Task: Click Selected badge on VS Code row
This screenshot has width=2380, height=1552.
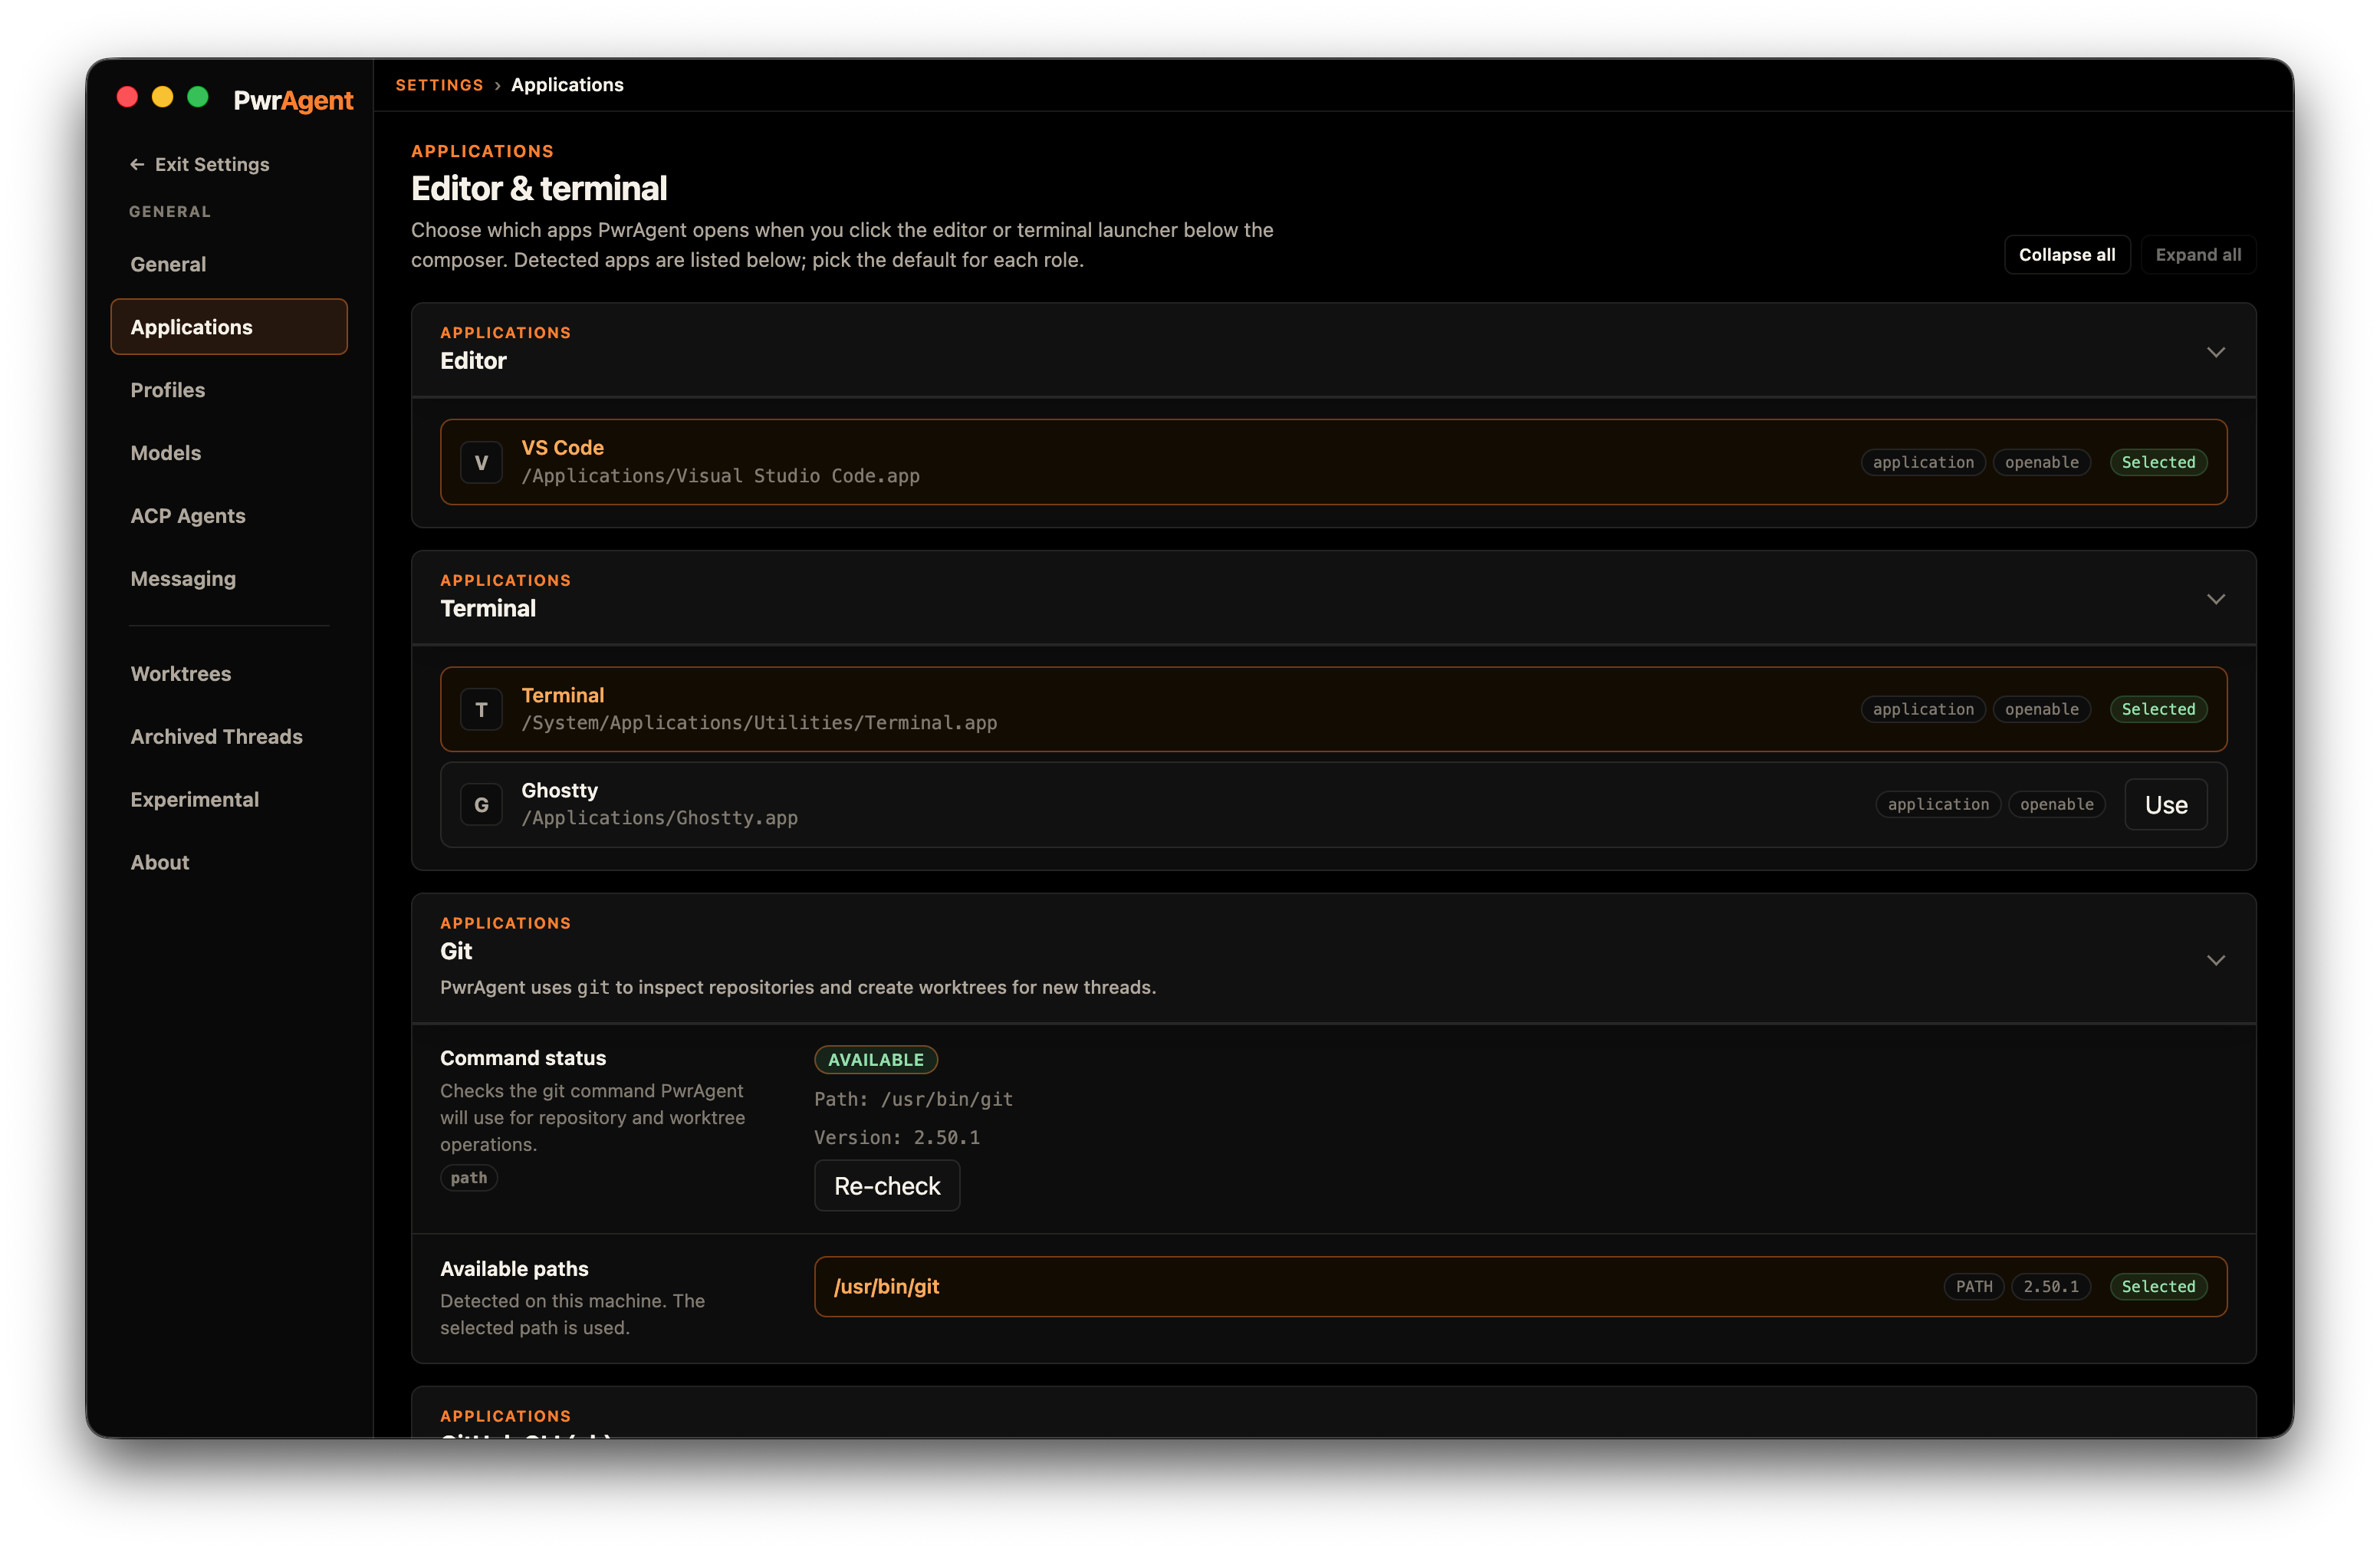Action: [2158, 462]
